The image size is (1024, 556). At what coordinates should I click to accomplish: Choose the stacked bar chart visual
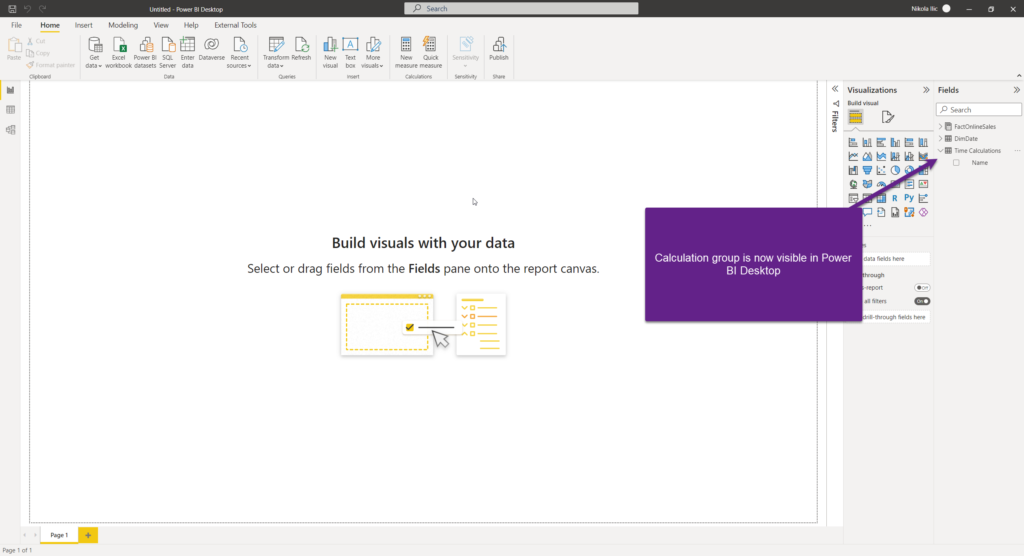click(x=853, y=142)
